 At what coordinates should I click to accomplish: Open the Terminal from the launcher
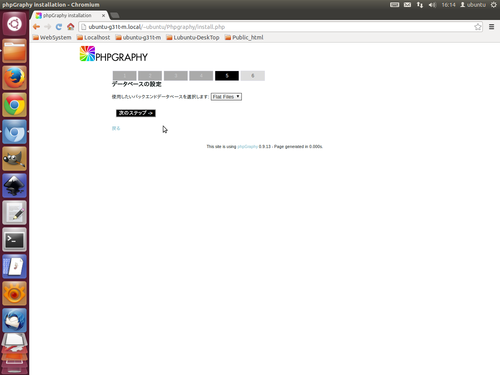(14, 240)
